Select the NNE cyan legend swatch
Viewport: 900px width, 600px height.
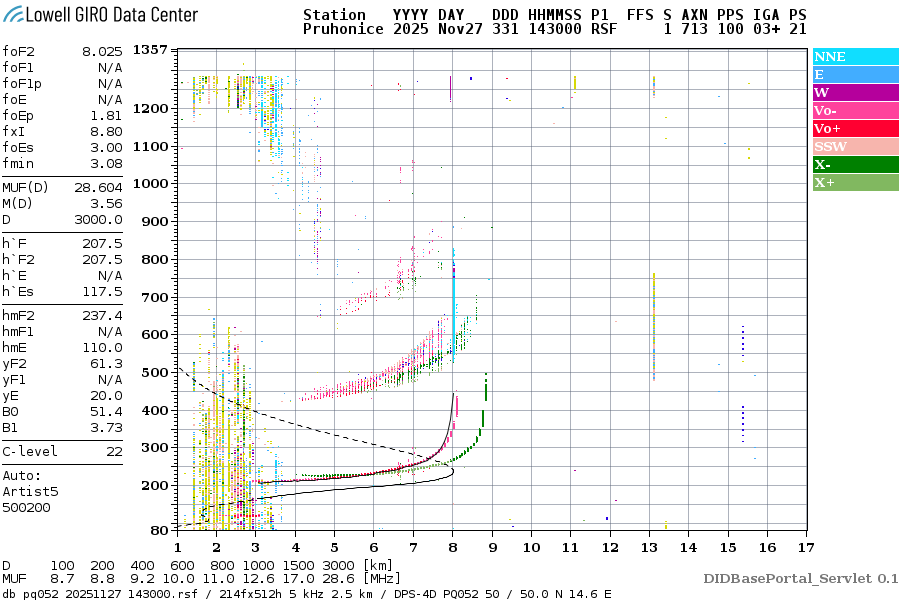click(855, 57)
